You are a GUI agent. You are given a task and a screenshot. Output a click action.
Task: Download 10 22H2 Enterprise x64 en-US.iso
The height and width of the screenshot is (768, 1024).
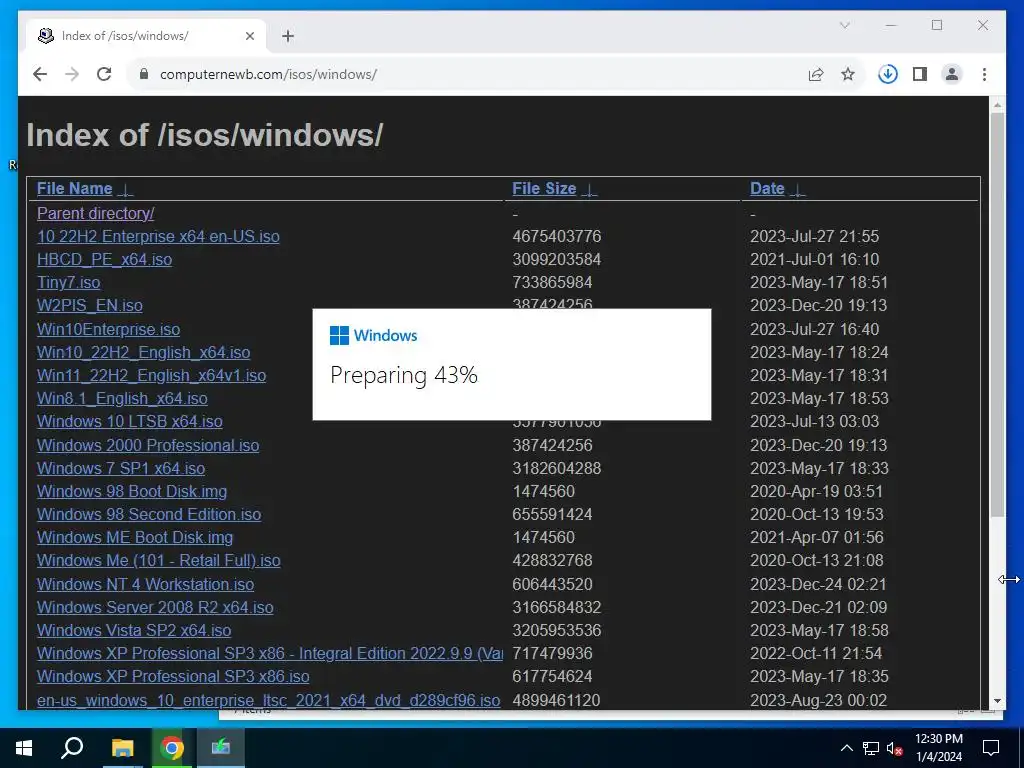coord(158,236)
